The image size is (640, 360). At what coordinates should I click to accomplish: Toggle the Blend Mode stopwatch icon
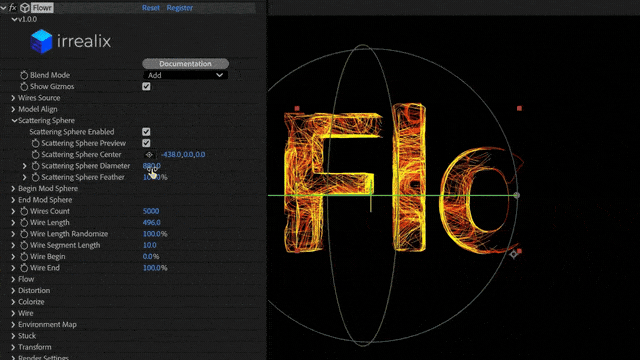[x=24, y=75]
